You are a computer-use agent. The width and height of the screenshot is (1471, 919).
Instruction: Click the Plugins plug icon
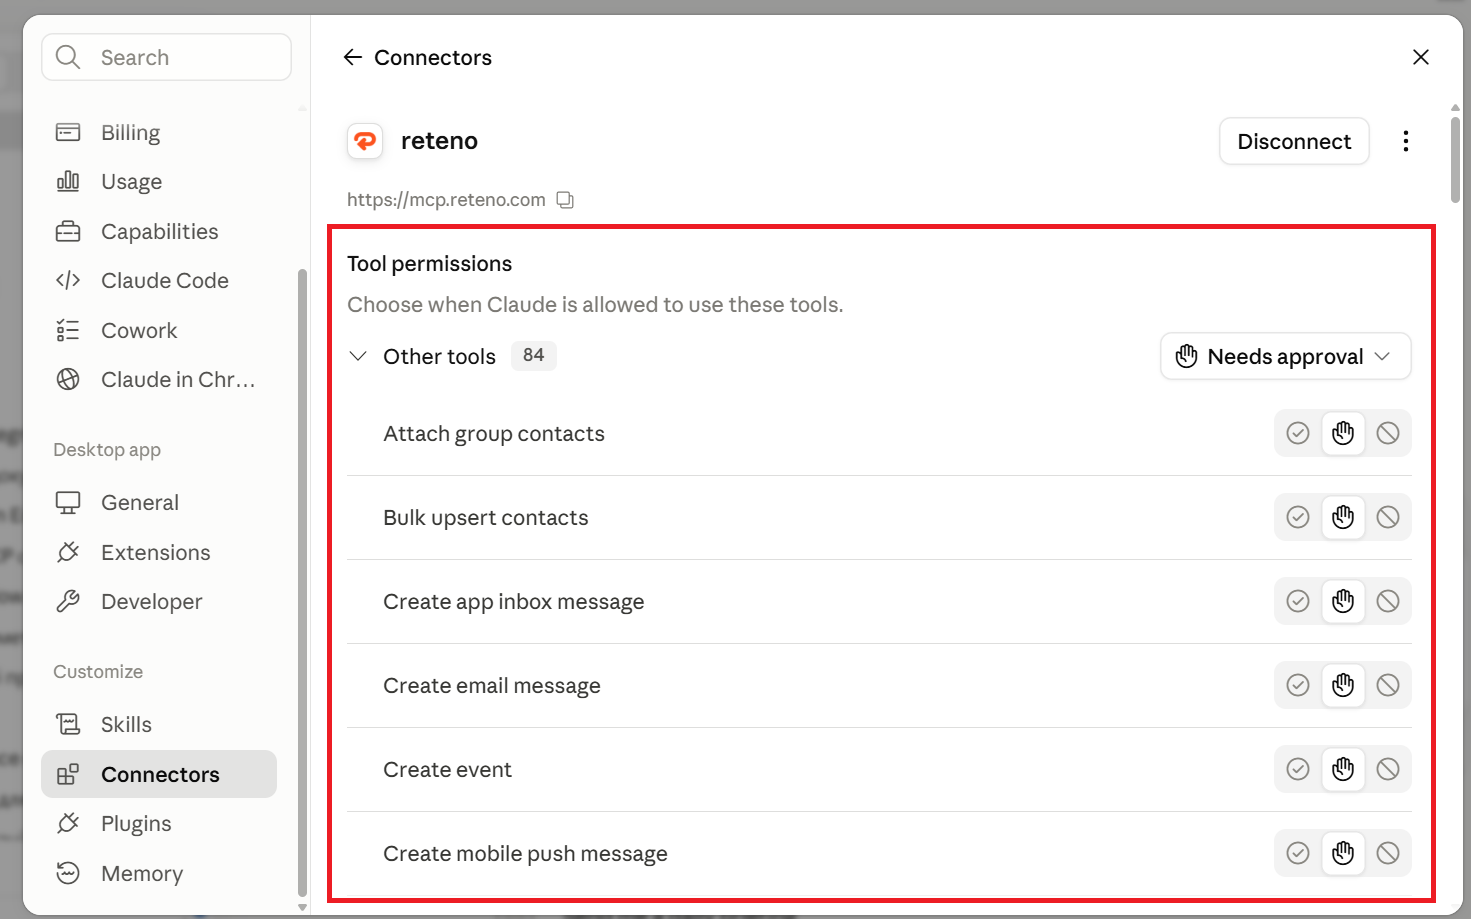[68, 823]
